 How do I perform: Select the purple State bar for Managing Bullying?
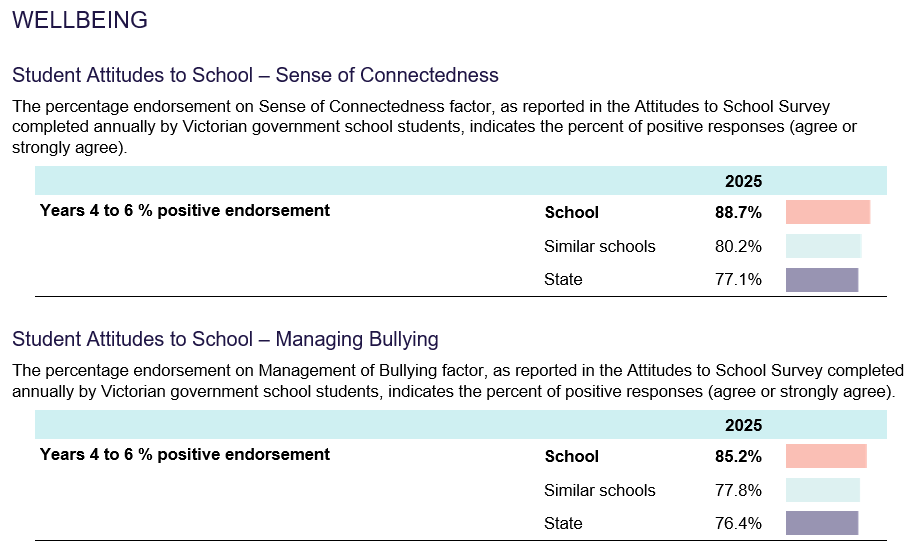click(822, 523)
